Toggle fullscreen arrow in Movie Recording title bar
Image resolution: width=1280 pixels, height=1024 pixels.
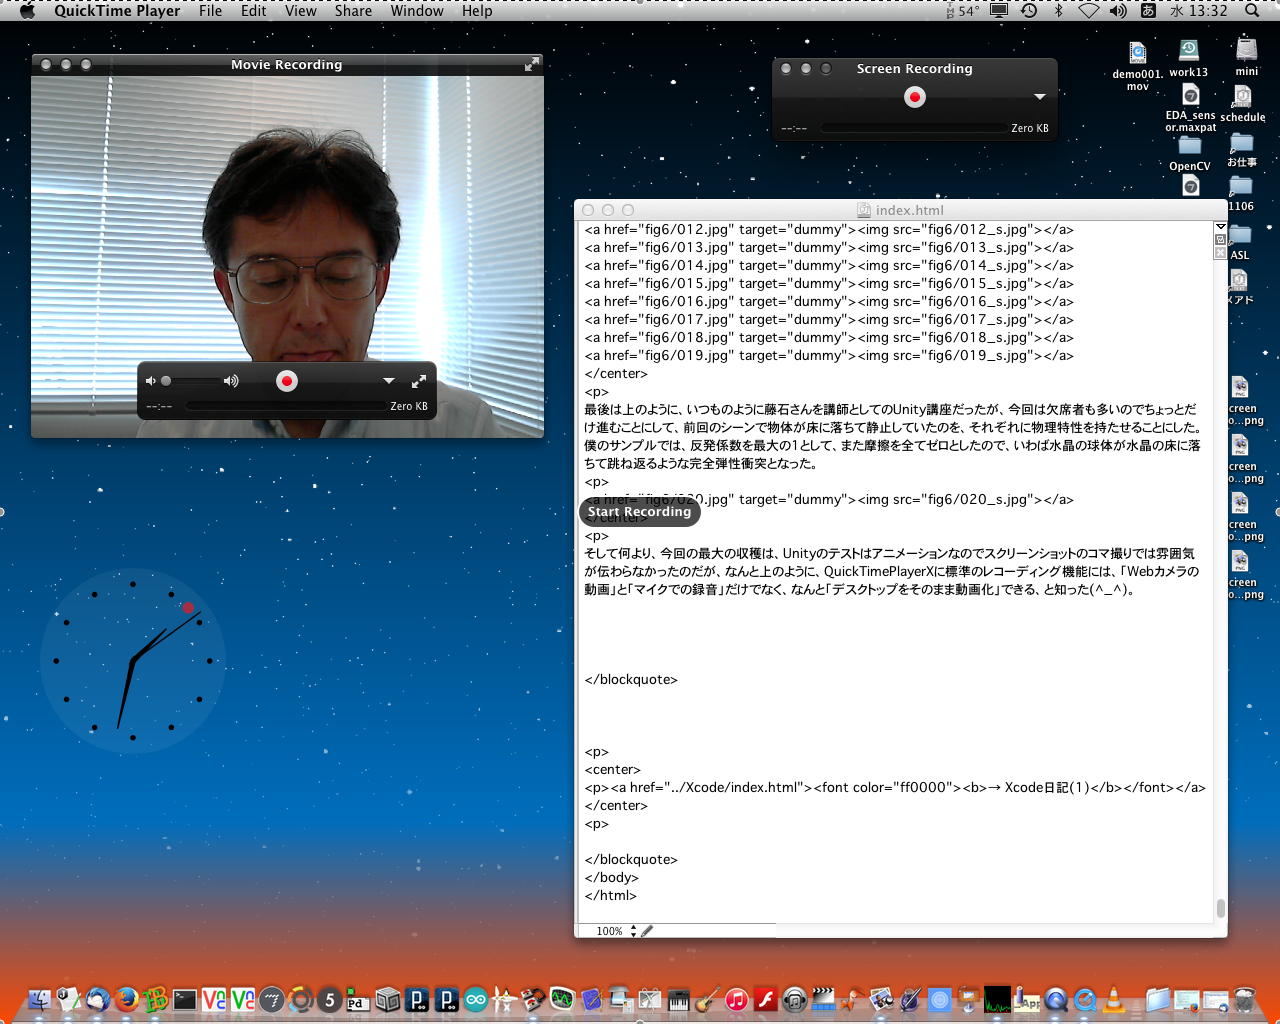(x=532, y=64)
